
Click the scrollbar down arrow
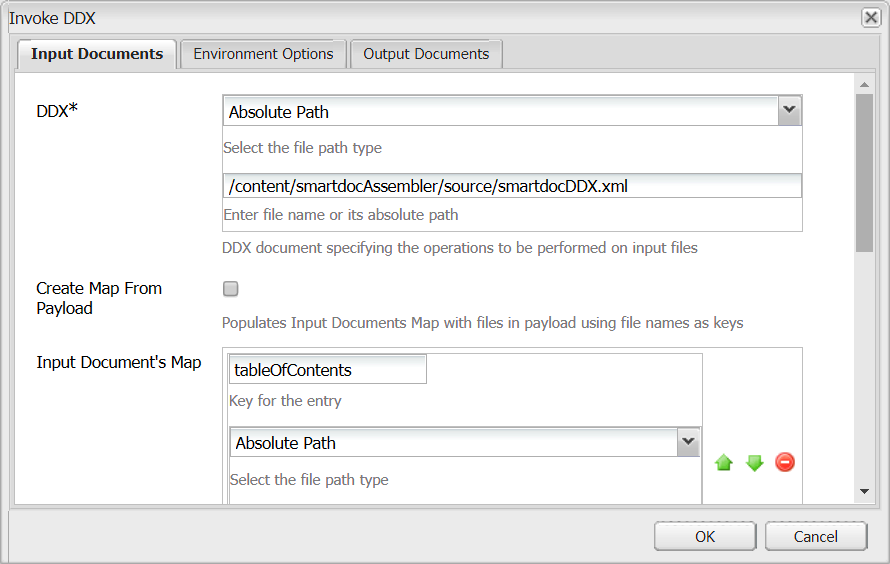(864, 491)
